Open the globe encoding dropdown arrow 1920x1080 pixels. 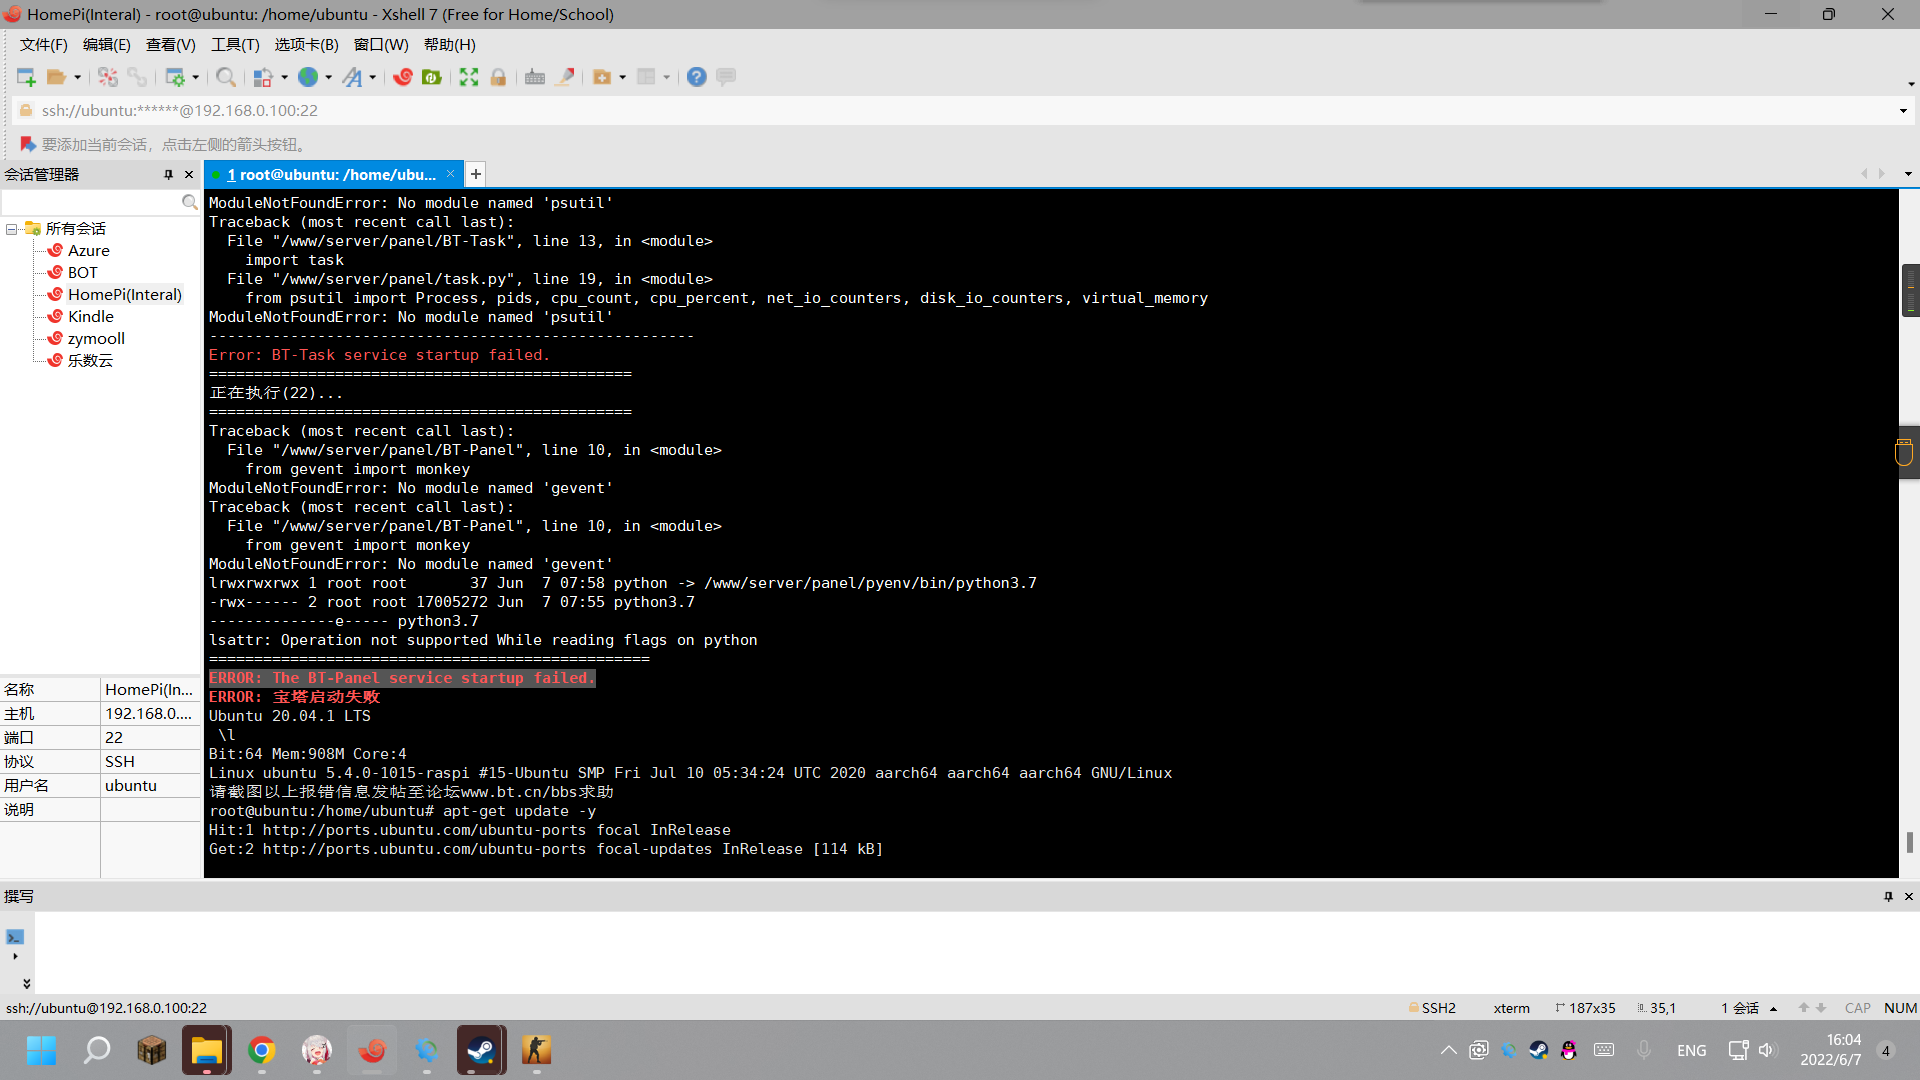[x=328, y=77]
